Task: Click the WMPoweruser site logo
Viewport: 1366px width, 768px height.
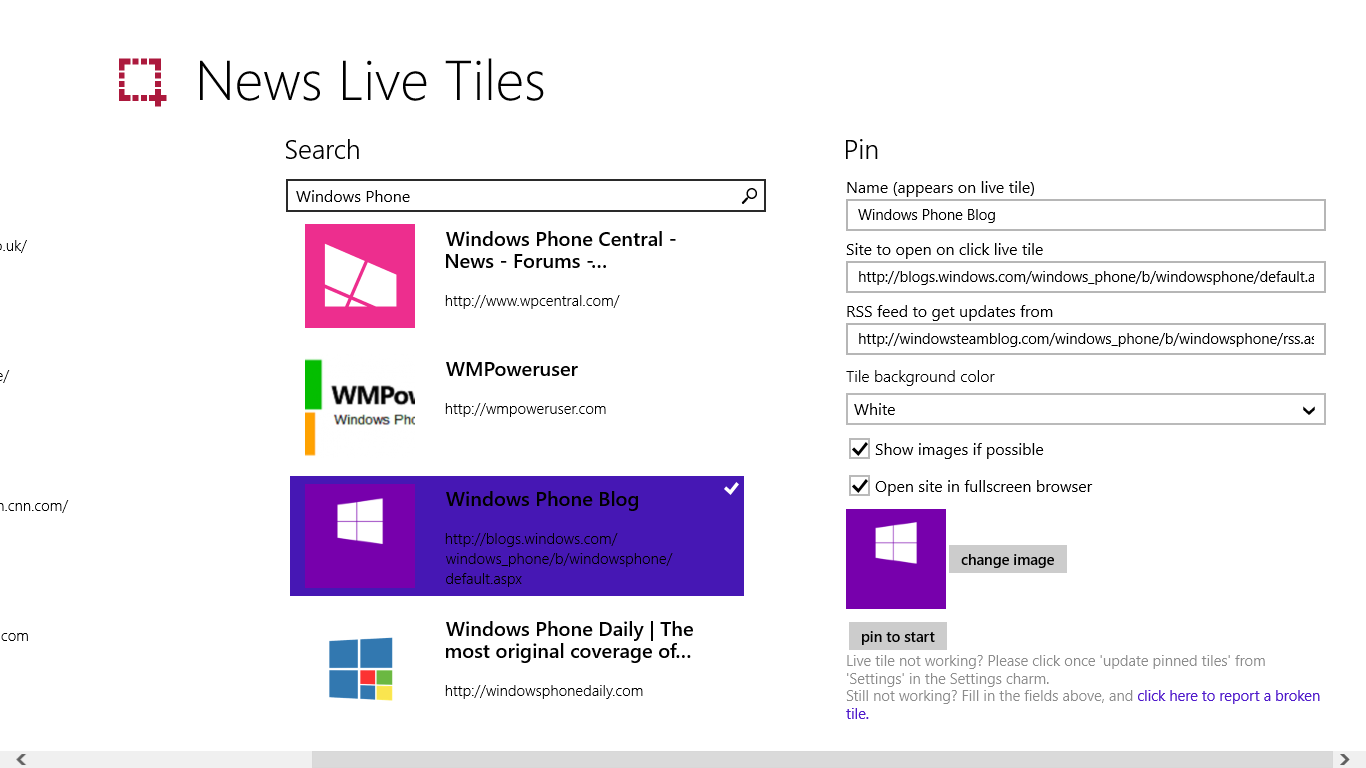Action: (x=360, y=406)
